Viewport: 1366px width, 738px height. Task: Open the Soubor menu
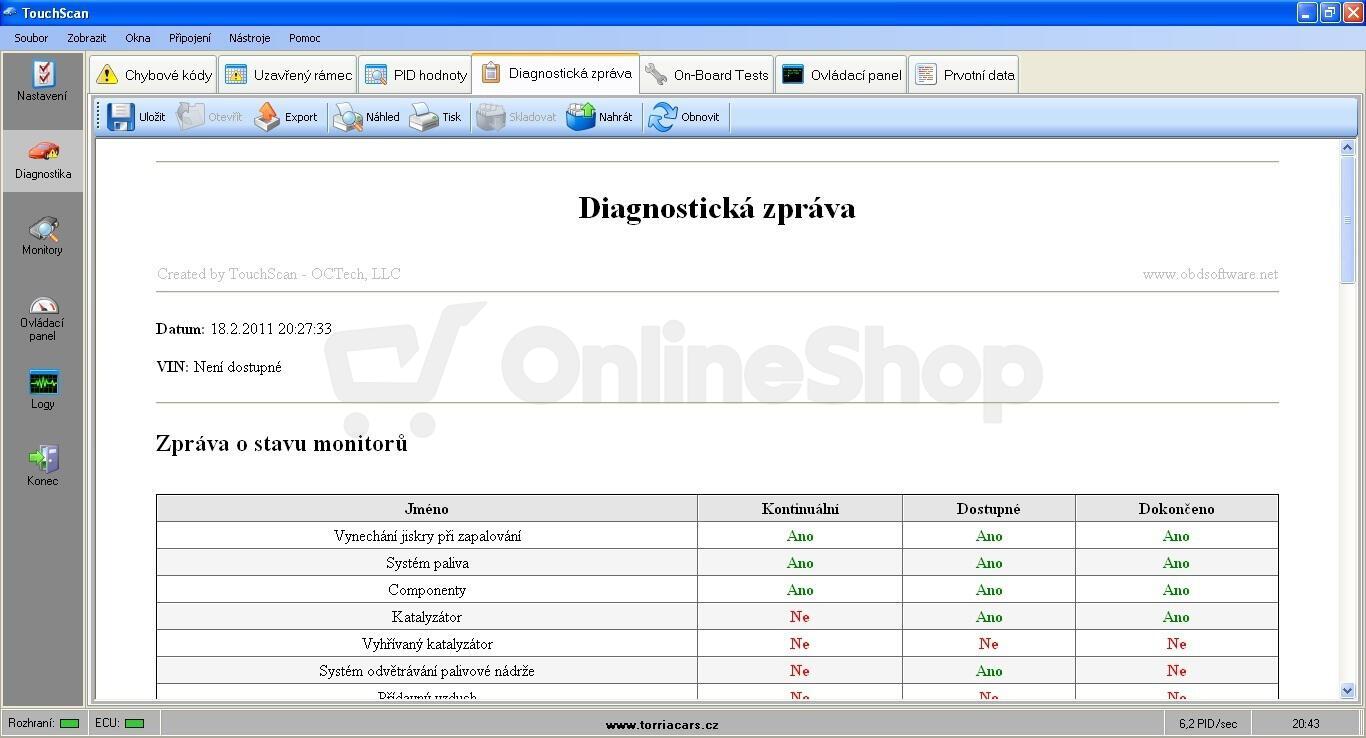point(31,38)
